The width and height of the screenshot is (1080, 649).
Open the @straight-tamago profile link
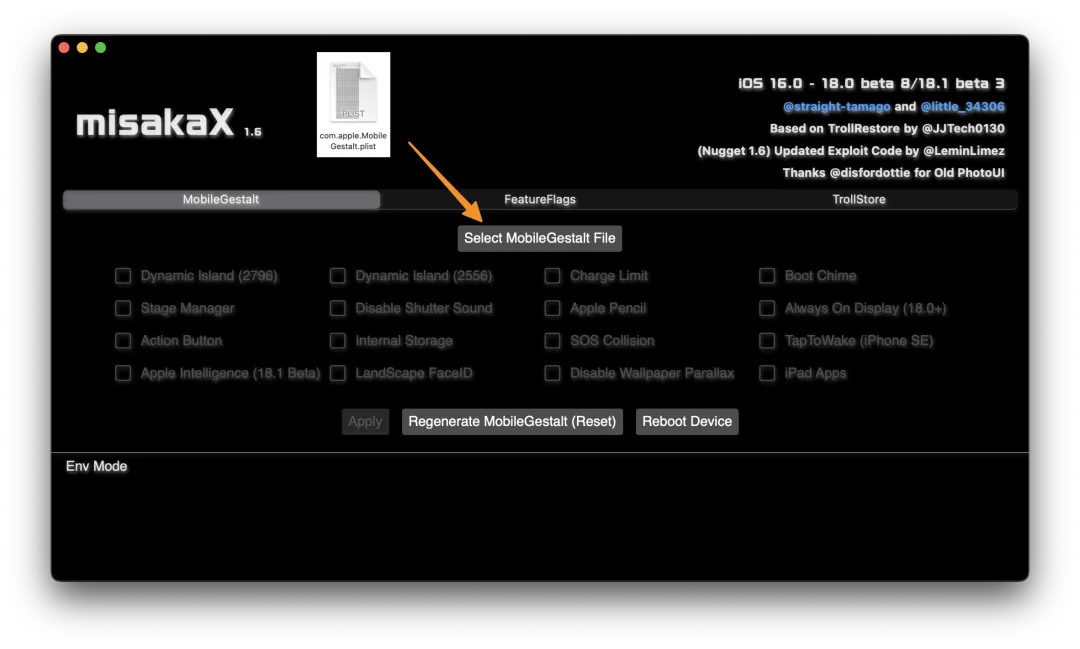(836, 107)
